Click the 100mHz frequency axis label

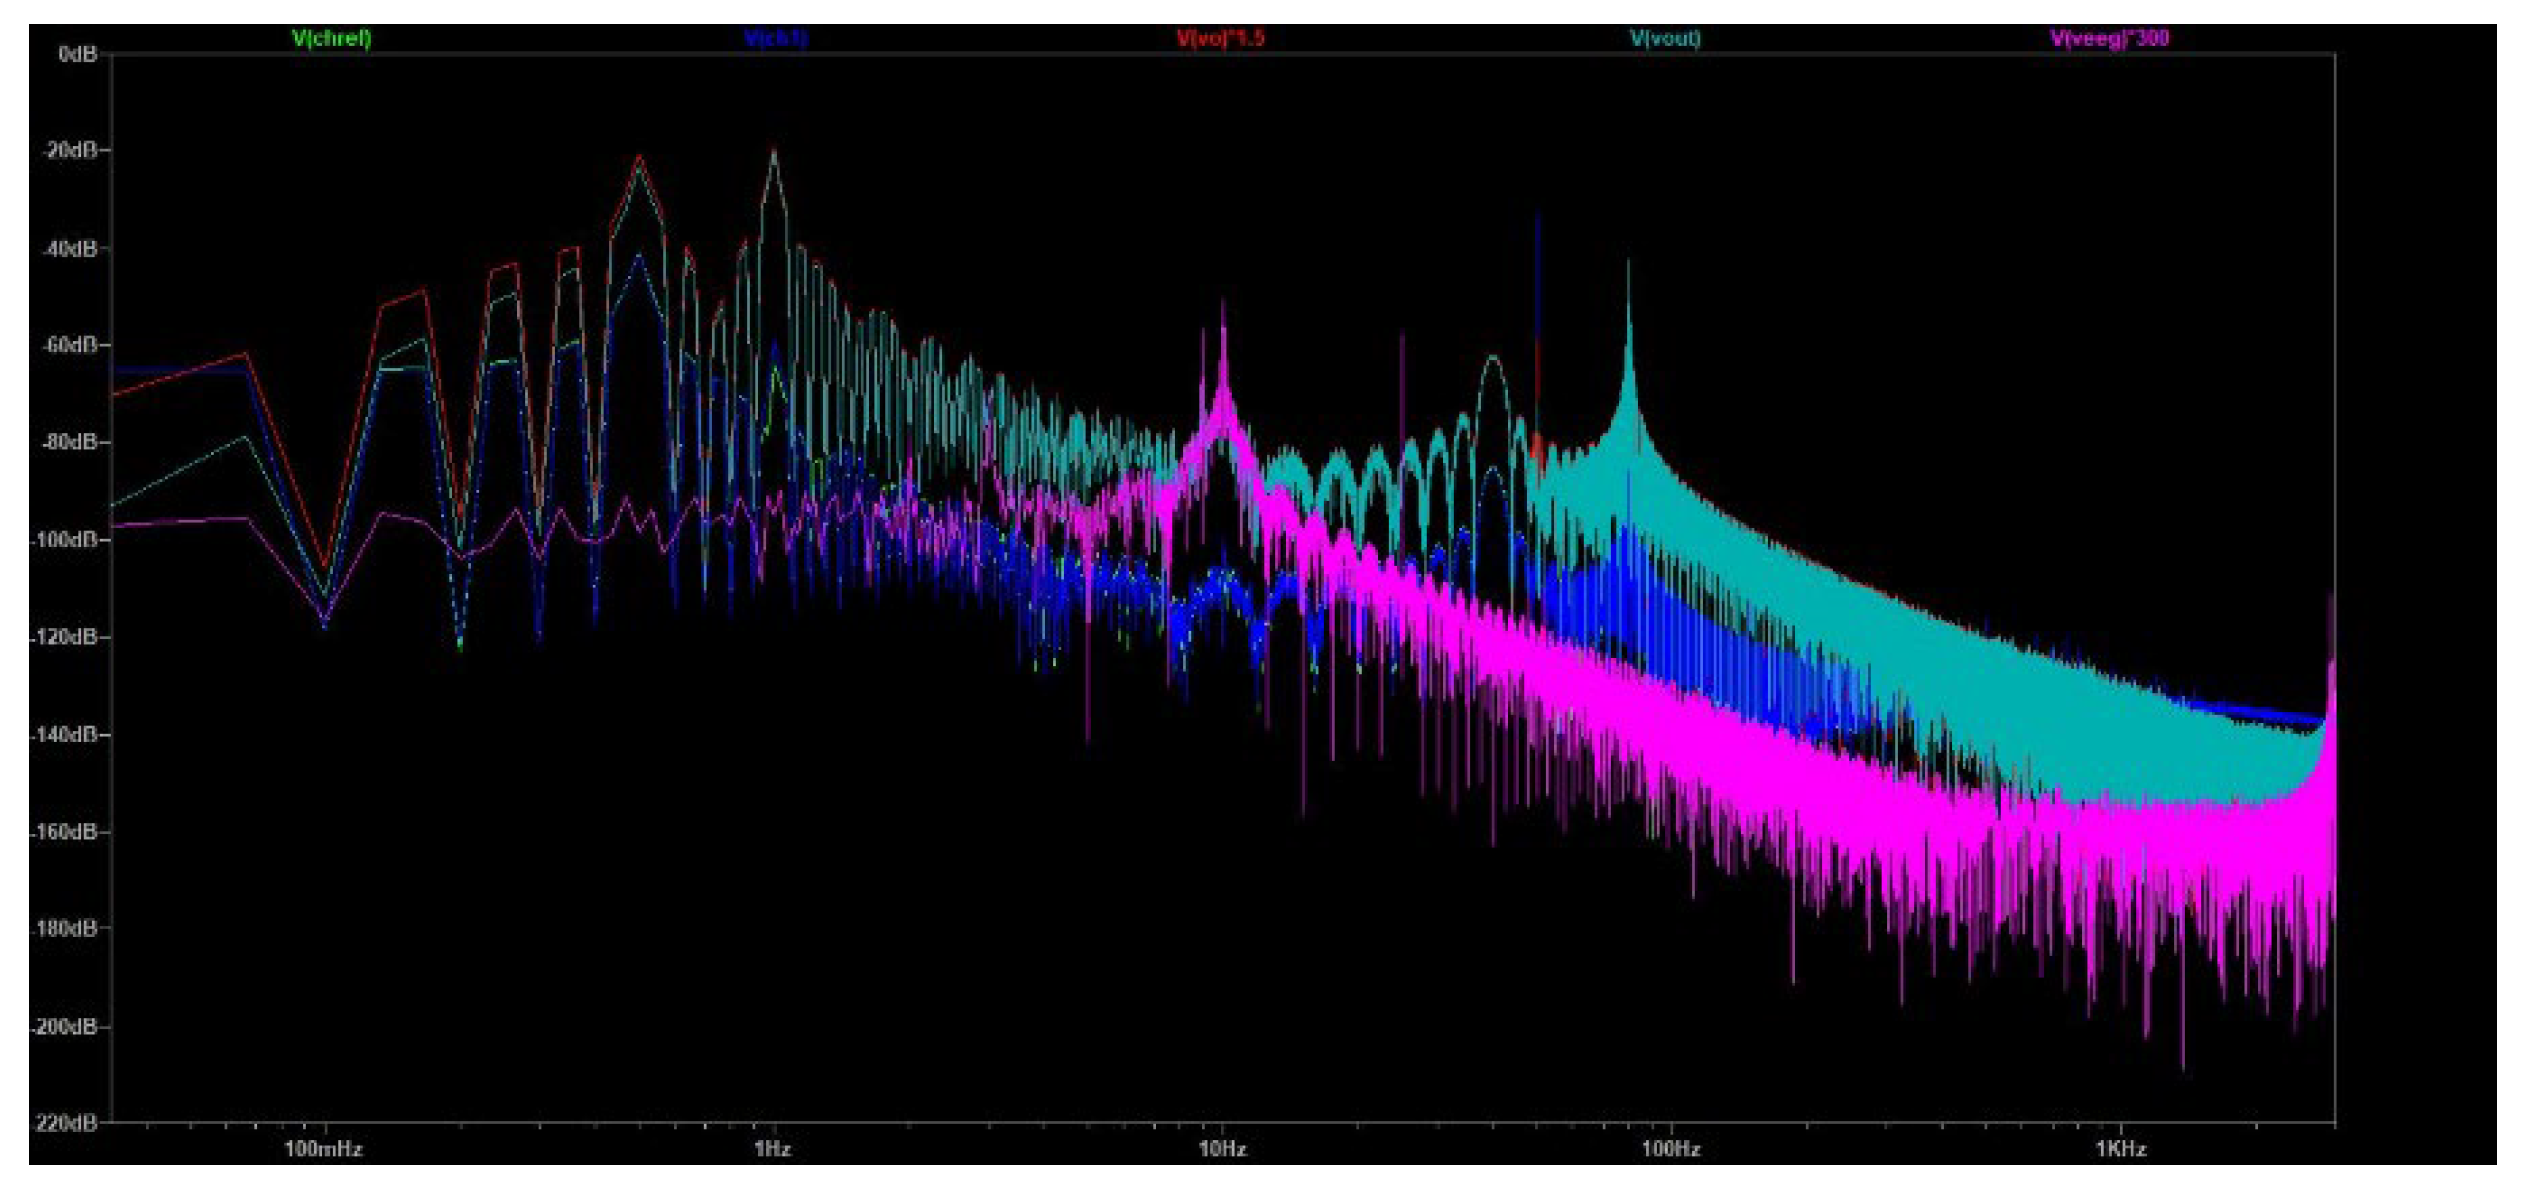tap(323, 1149)
